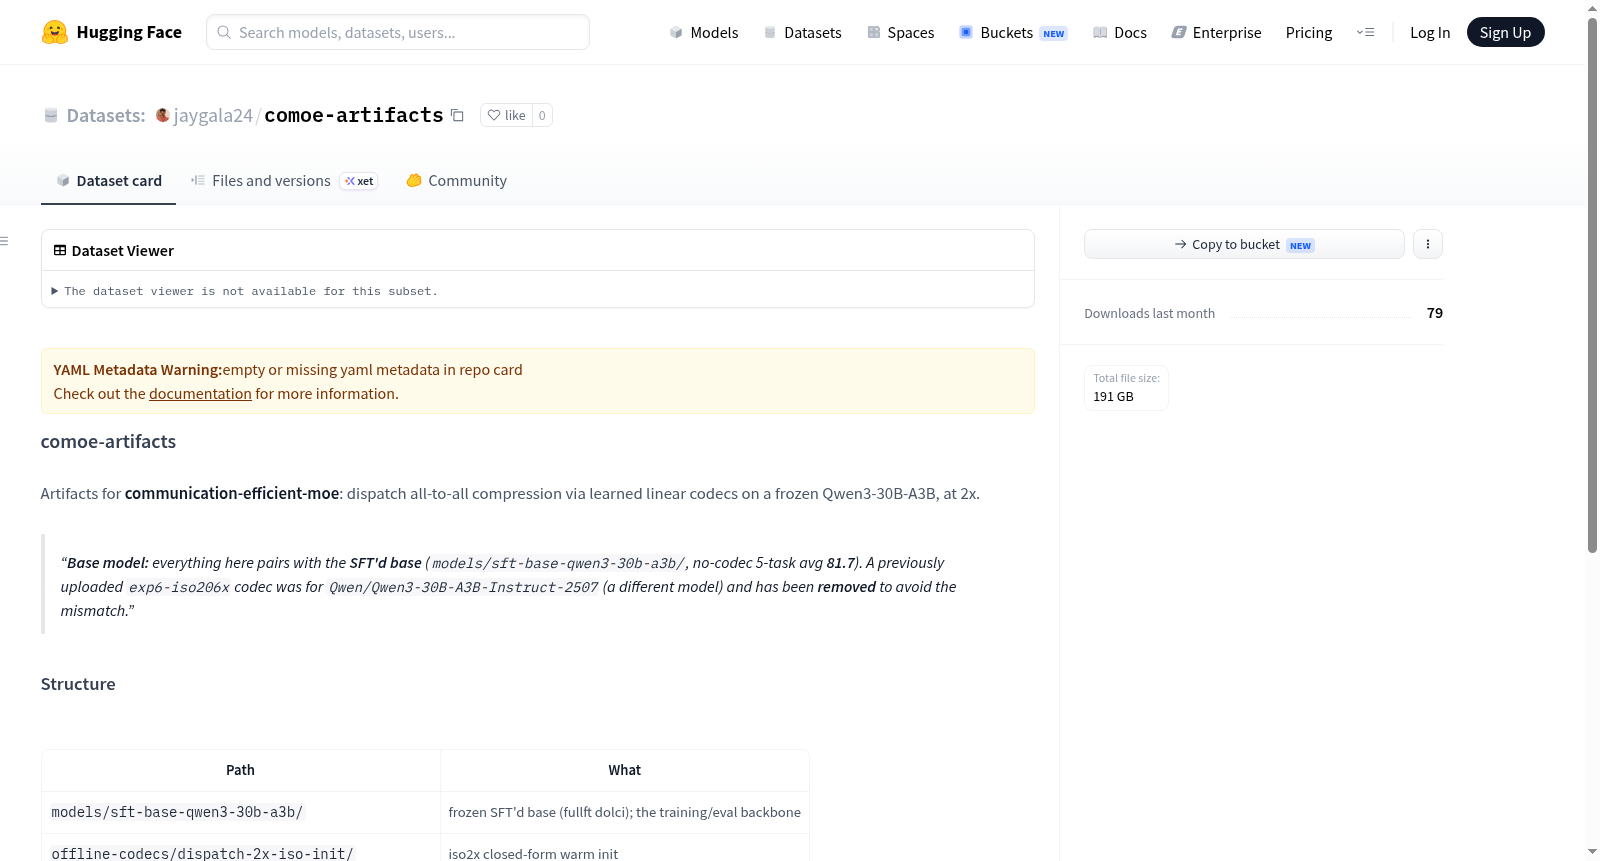Click the 'What' table column header
This screenshot has width=1600, height=861.
[625, 770]
